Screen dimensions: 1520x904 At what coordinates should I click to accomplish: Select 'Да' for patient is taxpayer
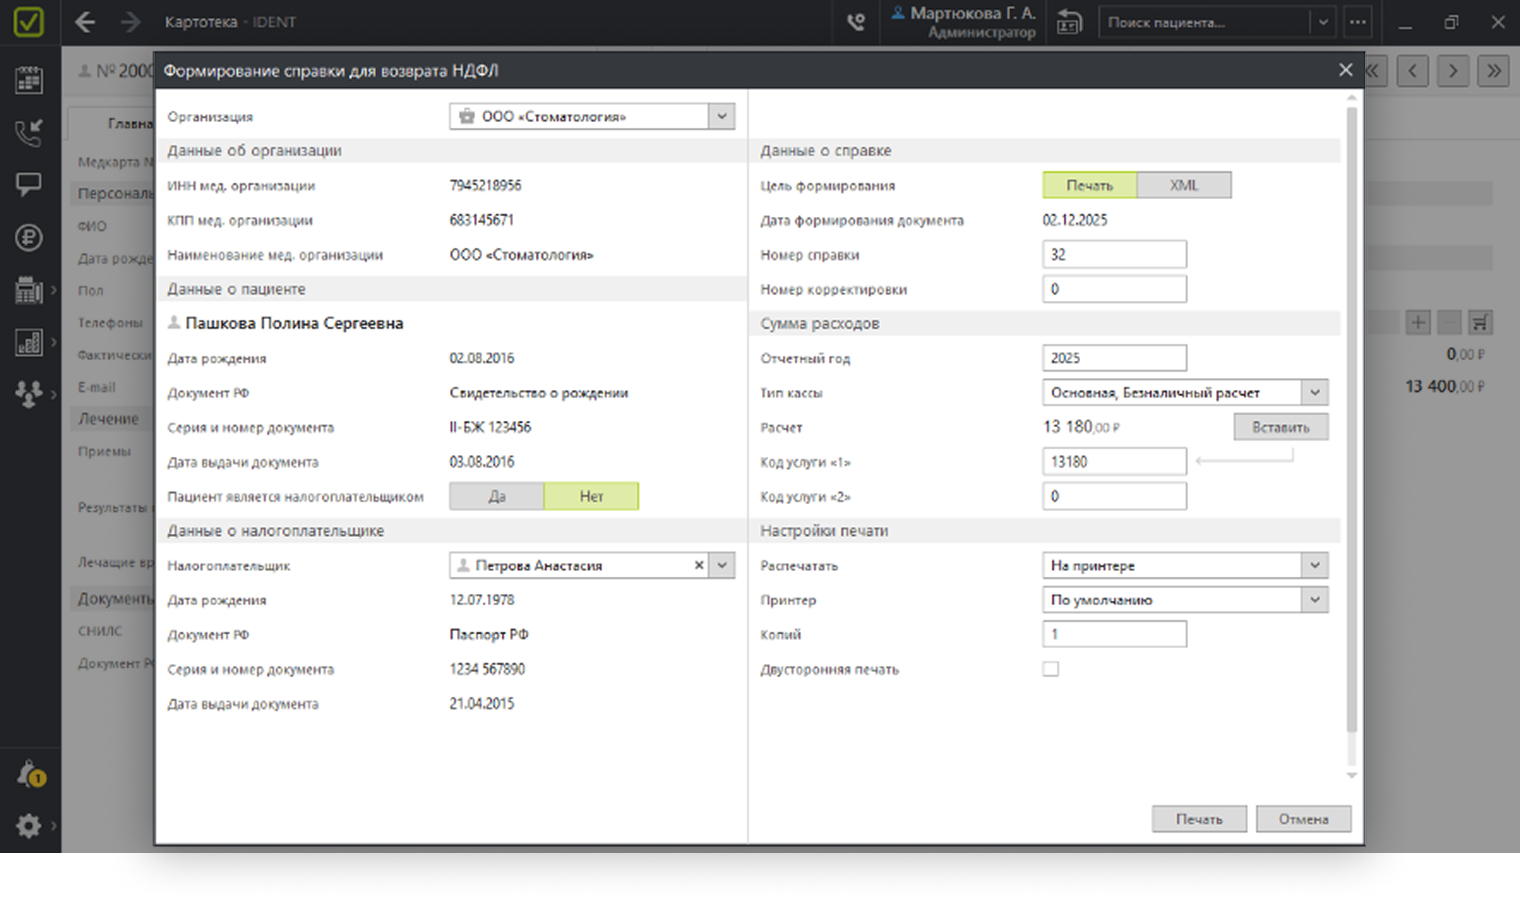497,496
